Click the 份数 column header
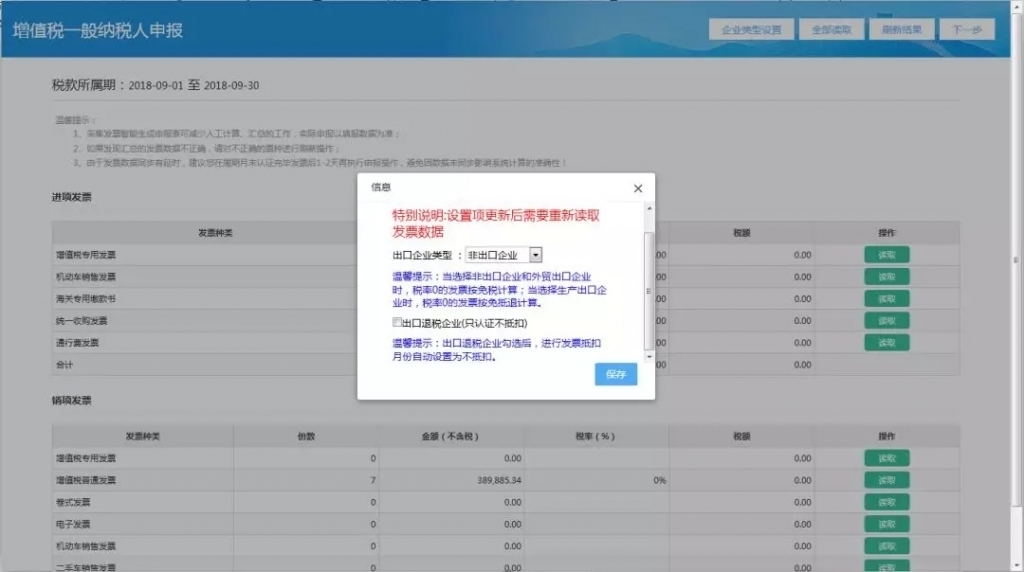This screenshot has width=1024, height=572. (306, 436)
